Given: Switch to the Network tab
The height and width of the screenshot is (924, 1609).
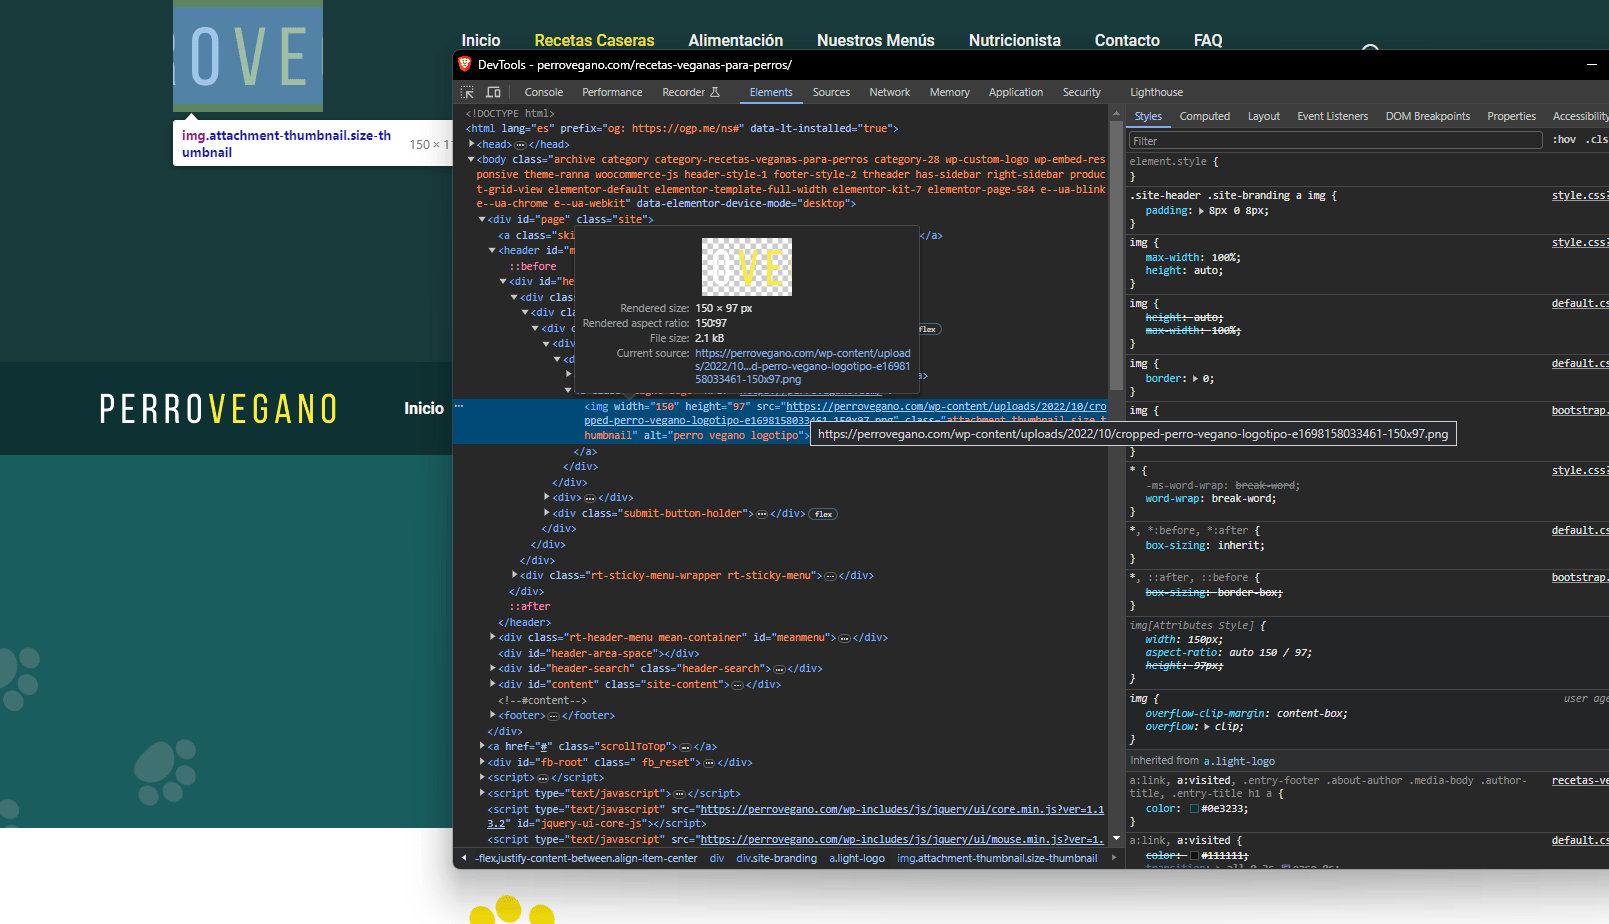Looking at the screenshot, I should coord(889,92).
